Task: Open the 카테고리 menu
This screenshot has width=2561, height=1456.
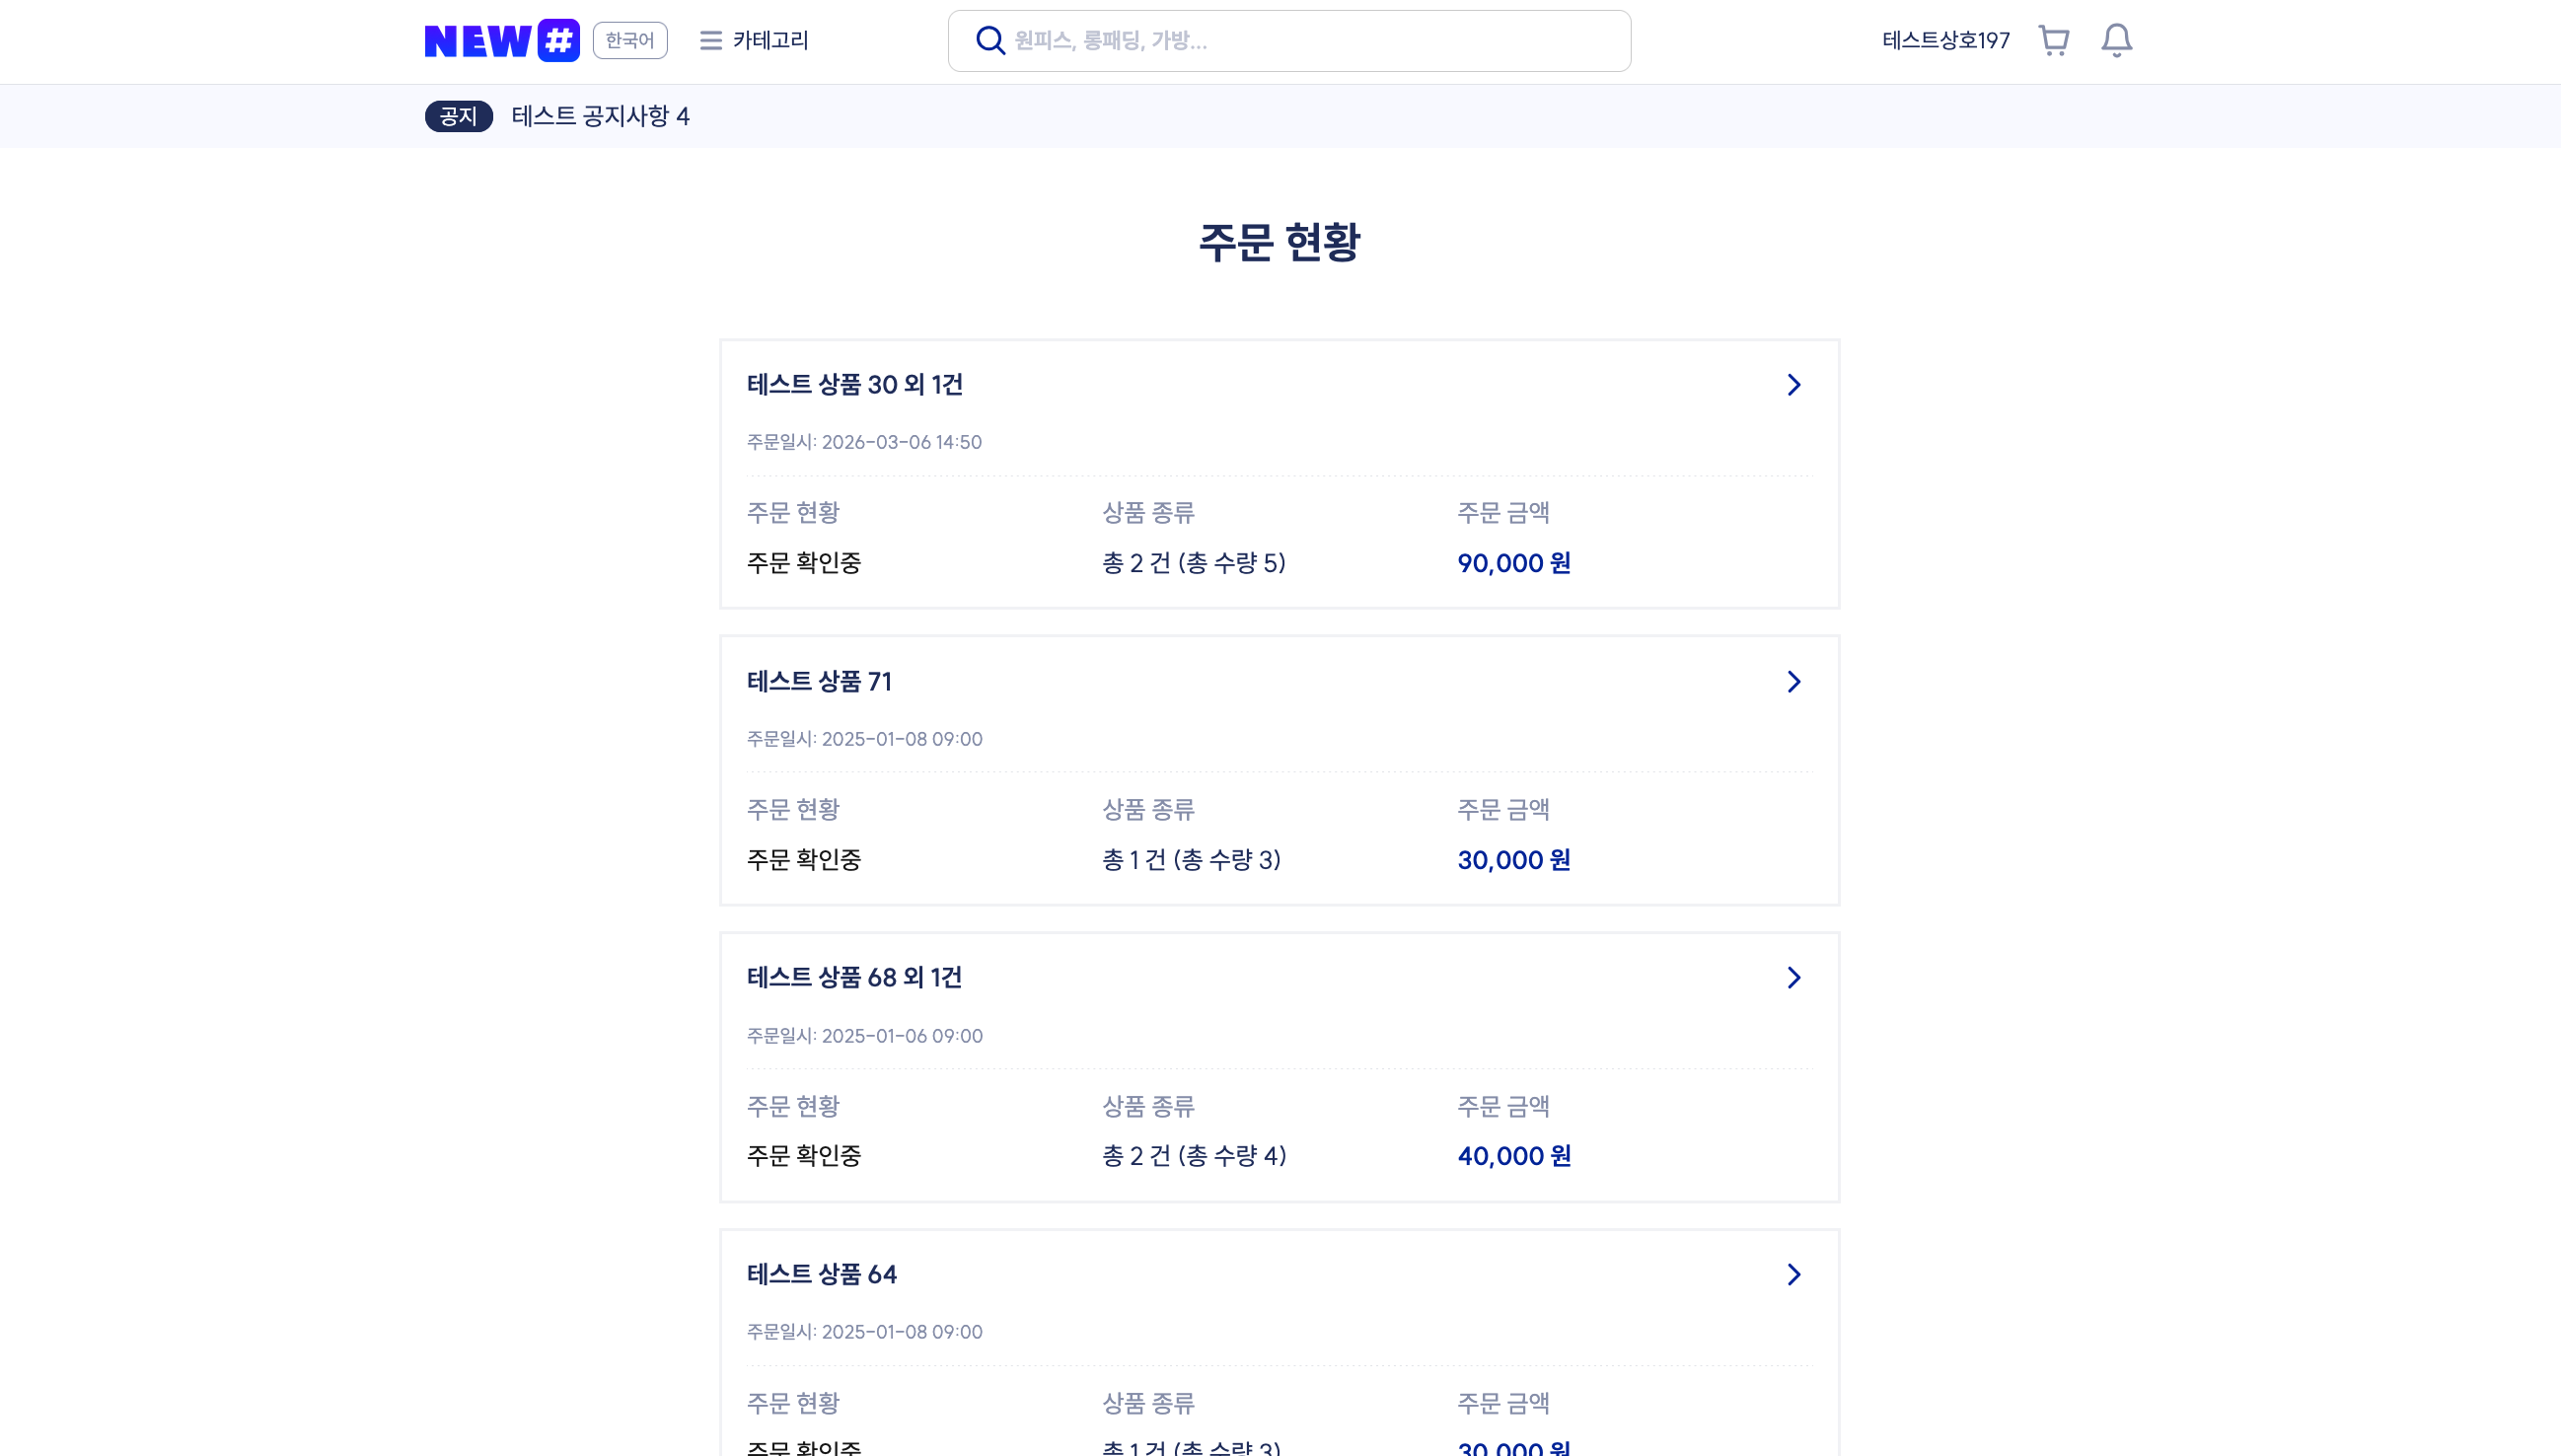Action: pyautogui.click(x=770, y=41)
